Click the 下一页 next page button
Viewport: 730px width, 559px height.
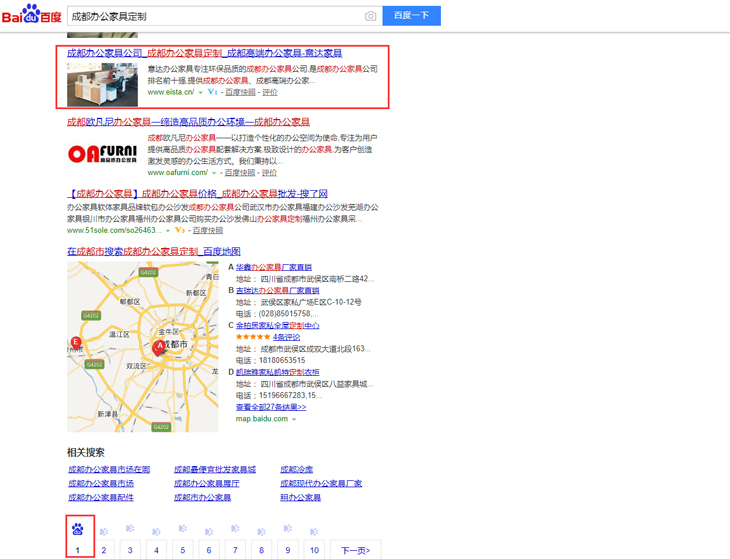click(355, 550)
